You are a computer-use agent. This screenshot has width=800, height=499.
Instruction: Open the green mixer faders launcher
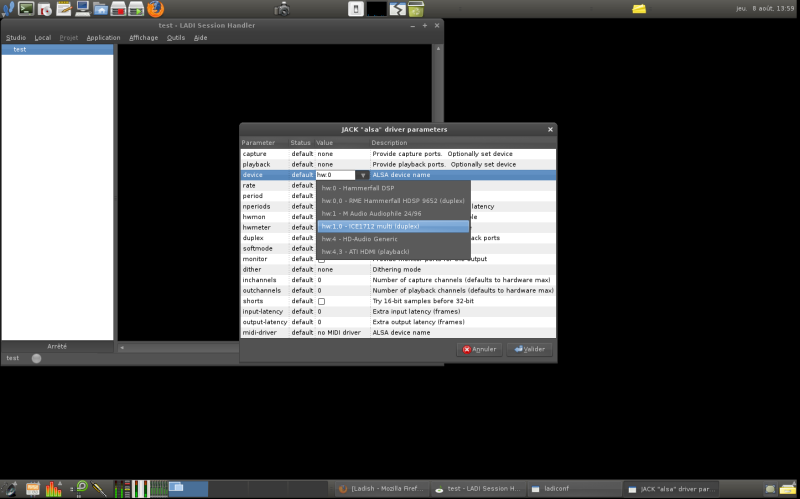159,489
